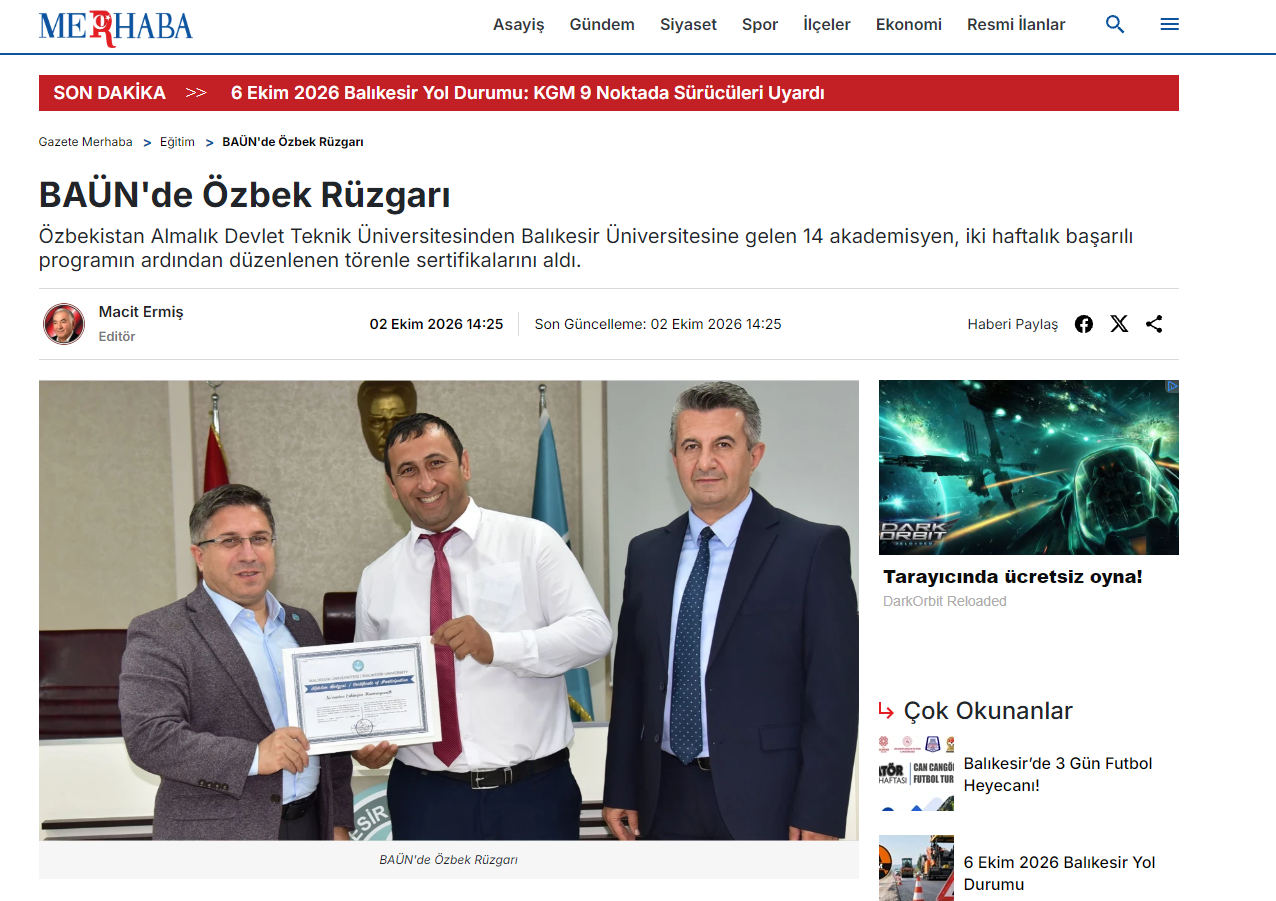Open the search magnifier icon
This screenshot has width=1276, height=901.
click(x=1115, y=25)
